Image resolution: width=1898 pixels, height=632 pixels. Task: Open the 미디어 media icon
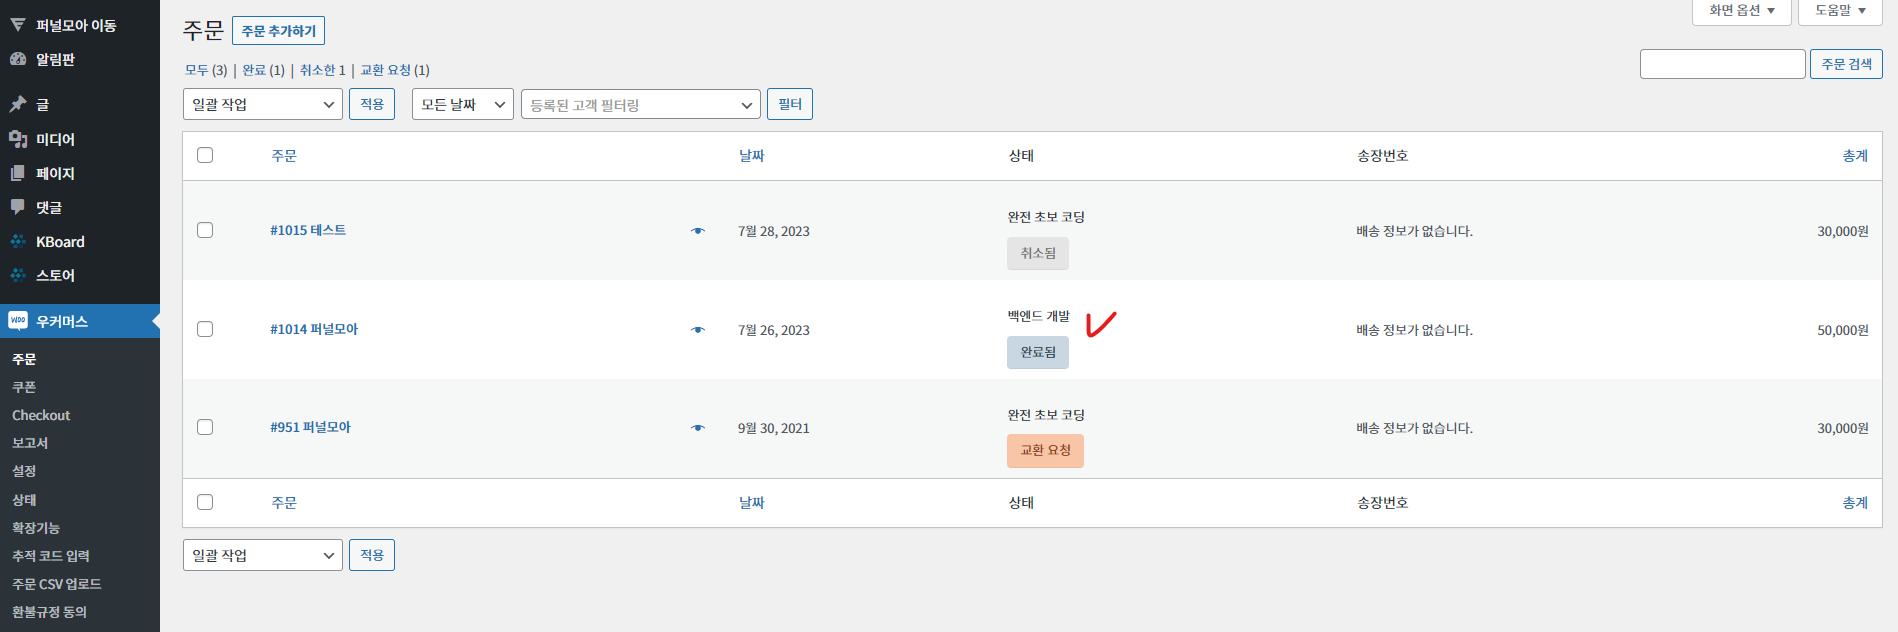18,139
